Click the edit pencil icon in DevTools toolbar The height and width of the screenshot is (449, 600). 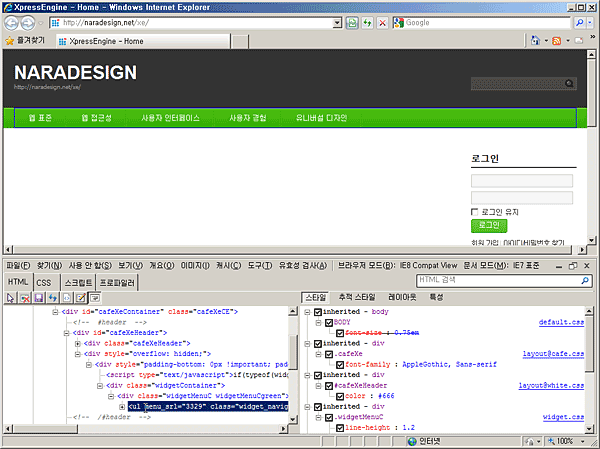pyautogui.click(x=81, y=298)
